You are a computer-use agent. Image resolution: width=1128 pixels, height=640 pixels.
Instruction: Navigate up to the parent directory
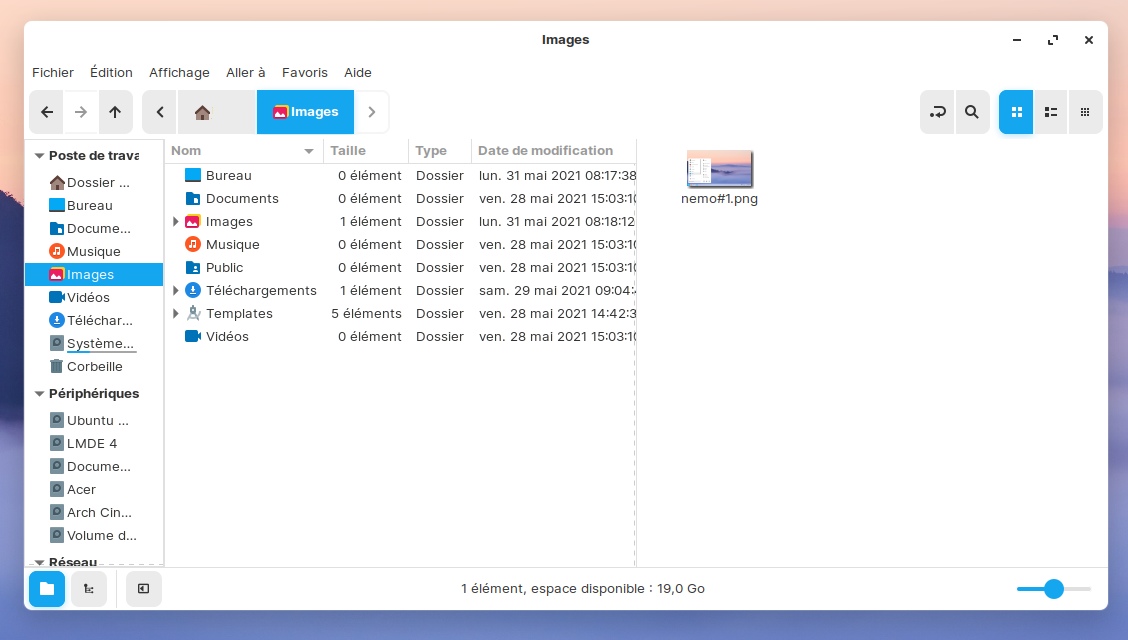115,112
